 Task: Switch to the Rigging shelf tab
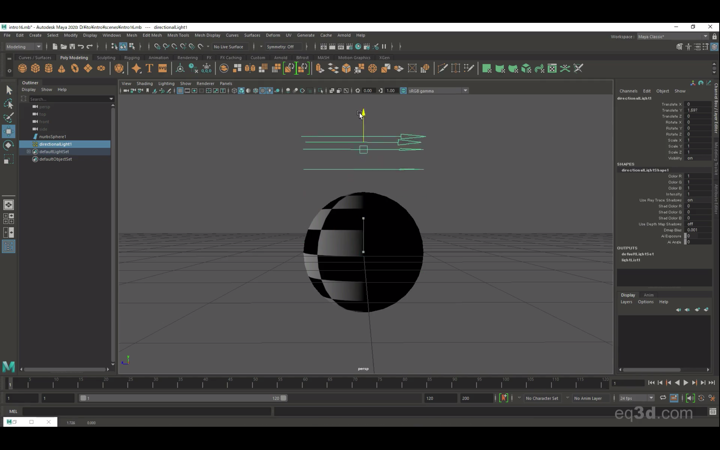(x=132, y=57)
